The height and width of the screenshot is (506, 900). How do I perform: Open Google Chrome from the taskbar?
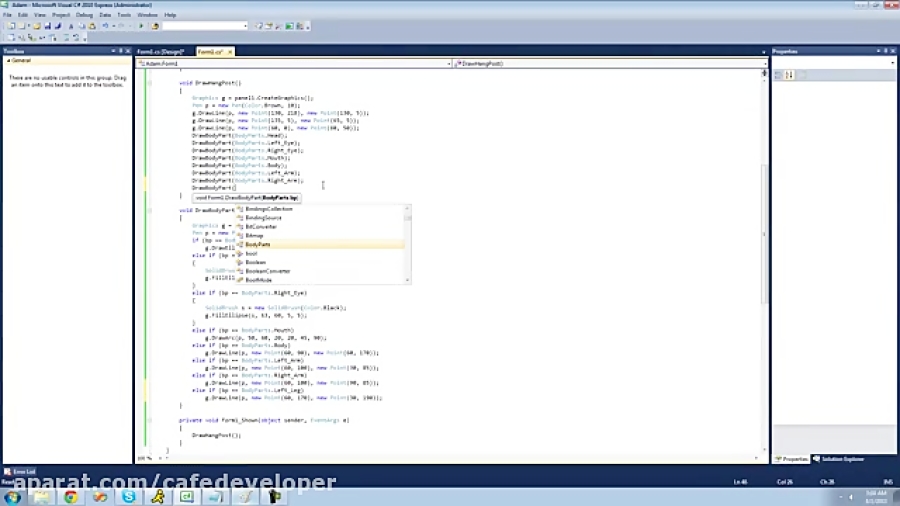click(71, 497)
